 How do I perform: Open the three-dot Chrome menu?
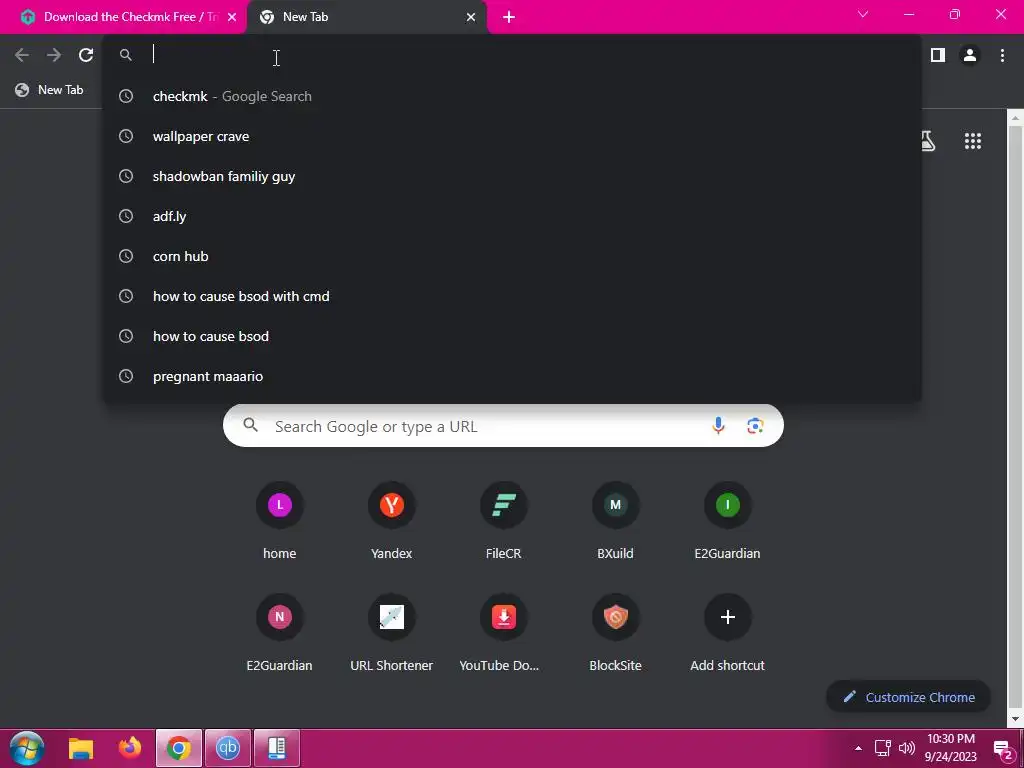pyautogui.click(x=1002, y=55)
